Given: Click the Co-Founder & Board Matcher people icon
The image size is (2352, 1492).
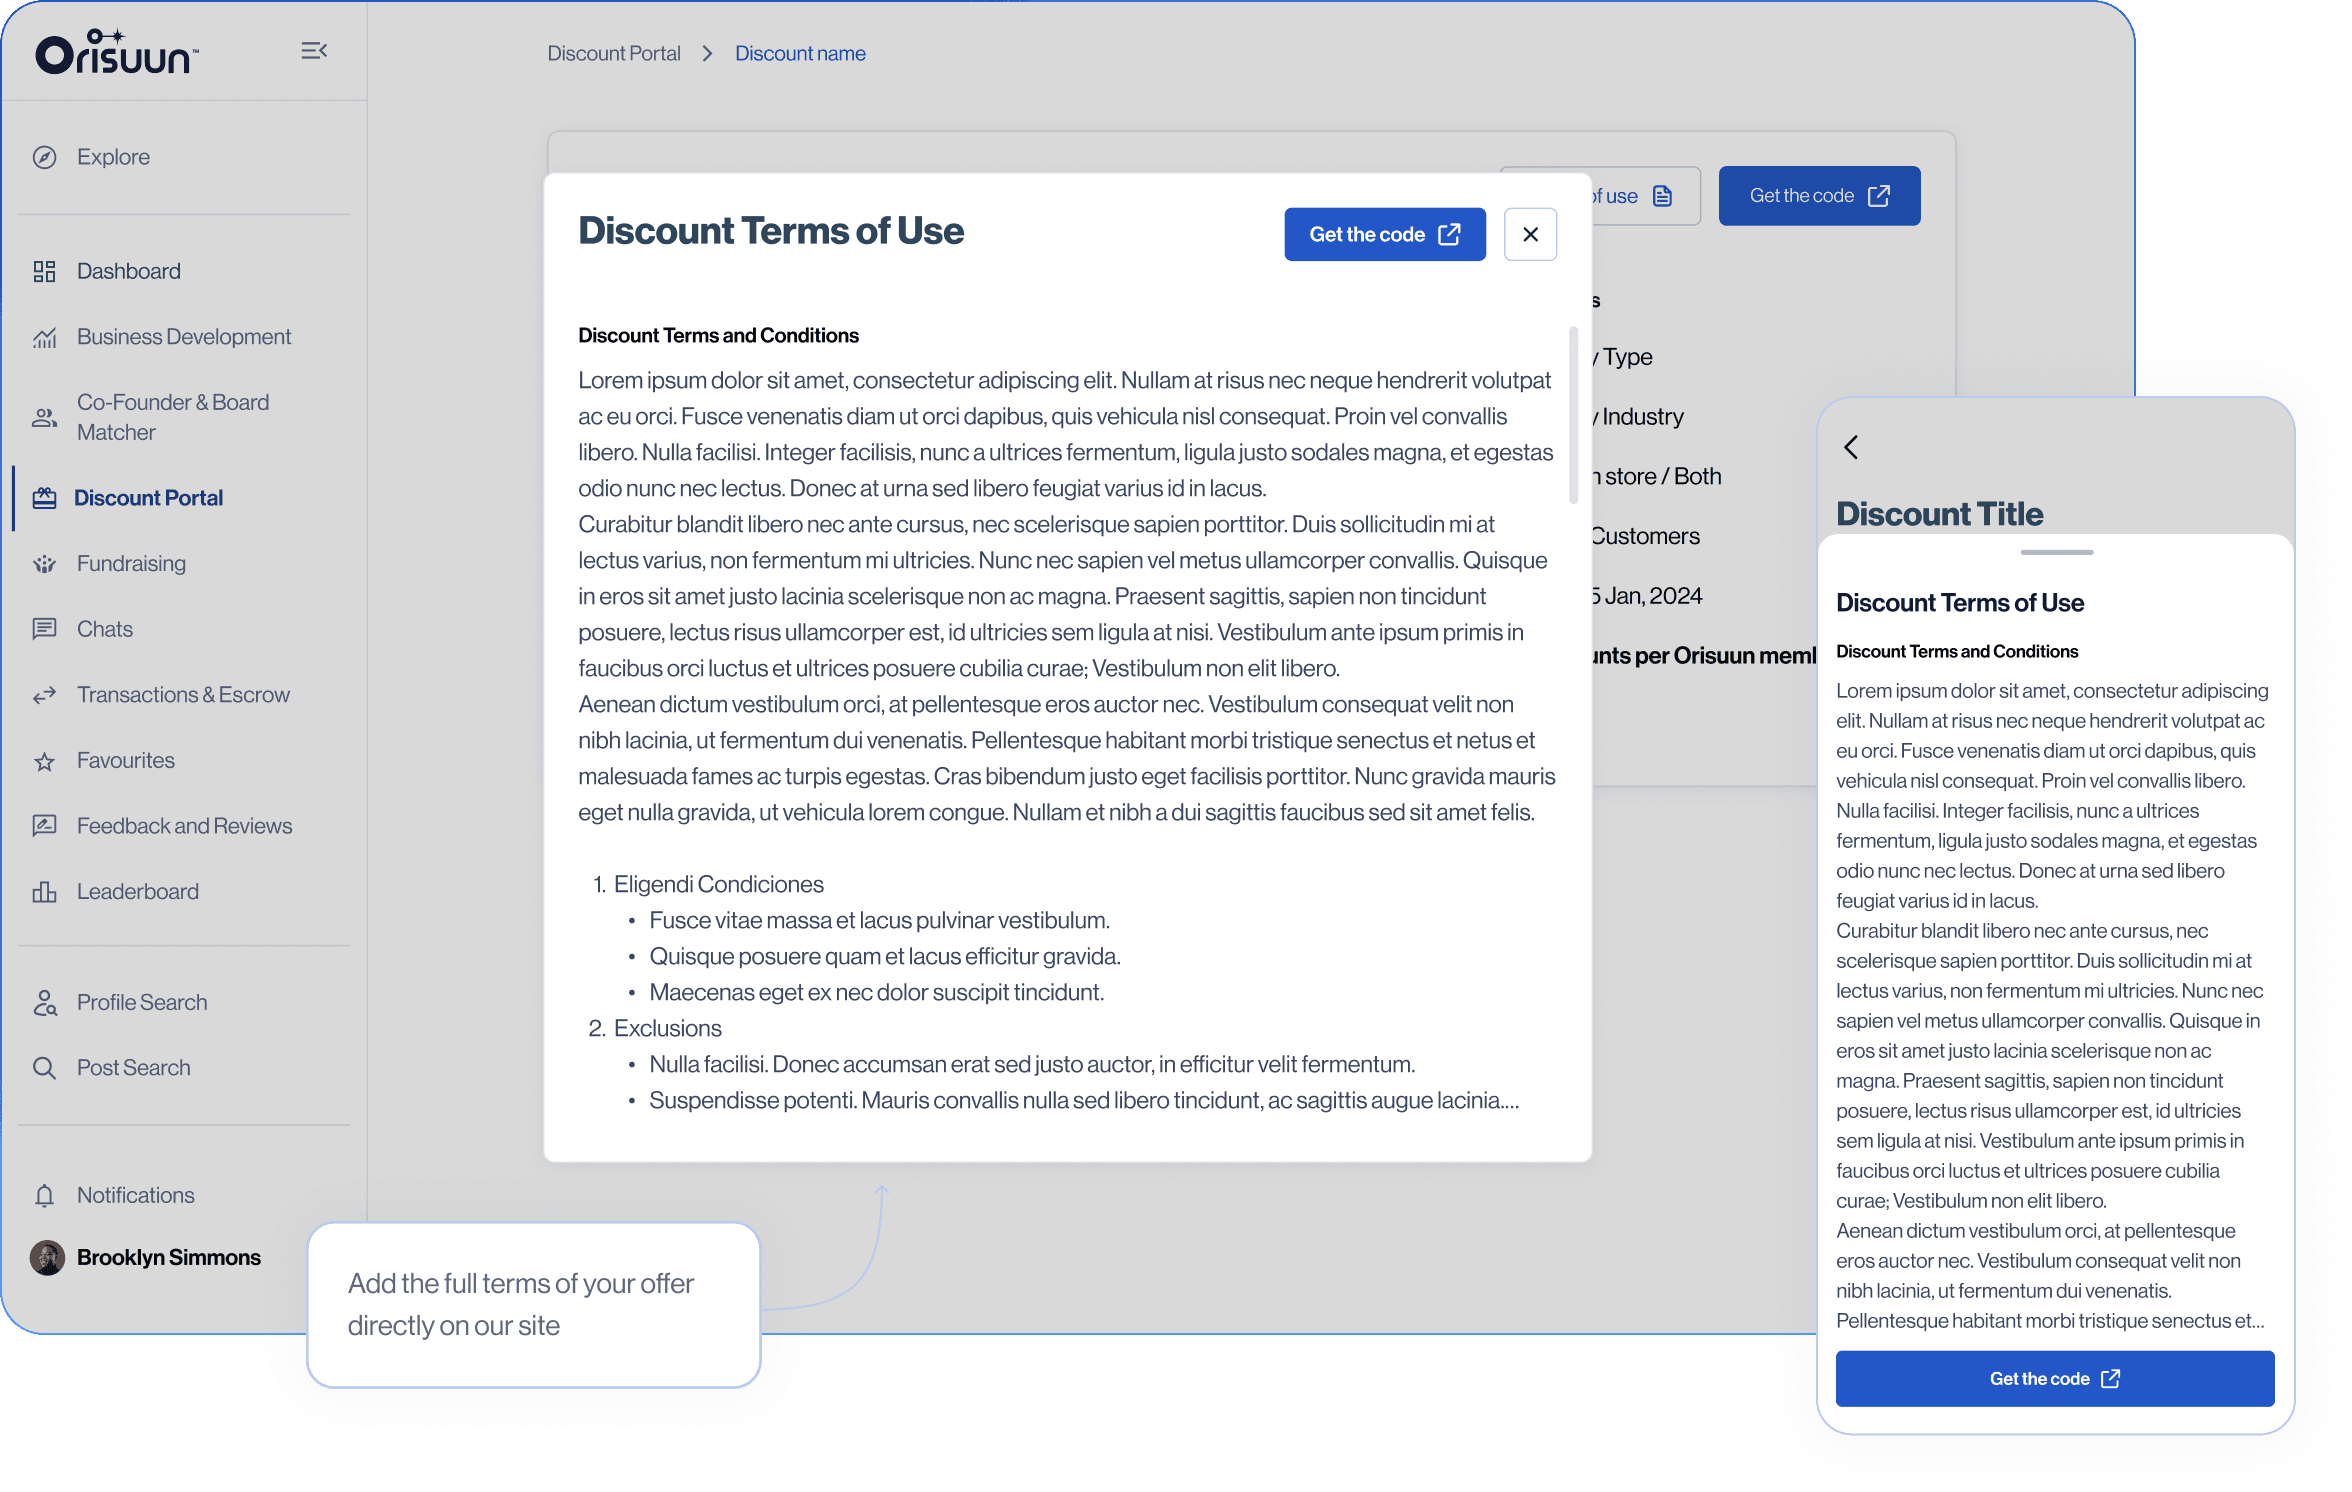Looking at the screenshot, I should coord(44,417).
